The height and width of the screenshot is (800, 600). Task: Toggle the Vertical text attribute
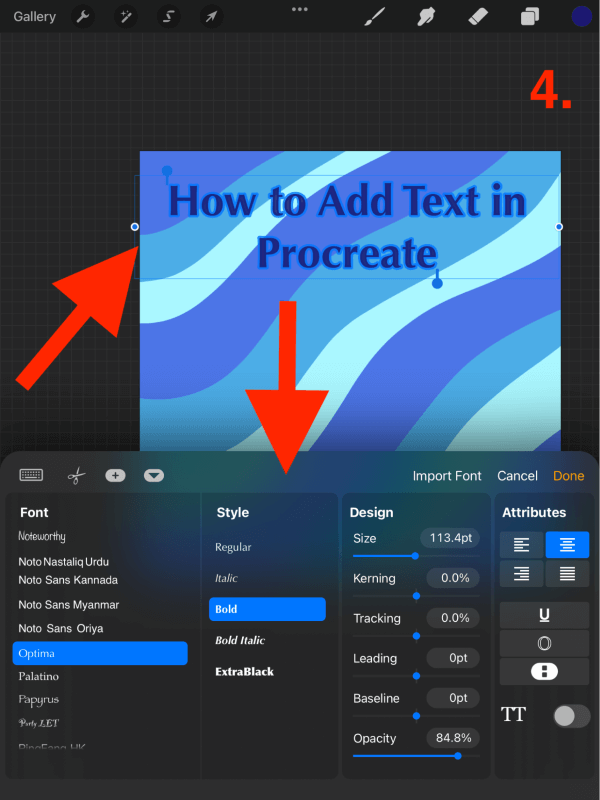(x=544, y=671)
